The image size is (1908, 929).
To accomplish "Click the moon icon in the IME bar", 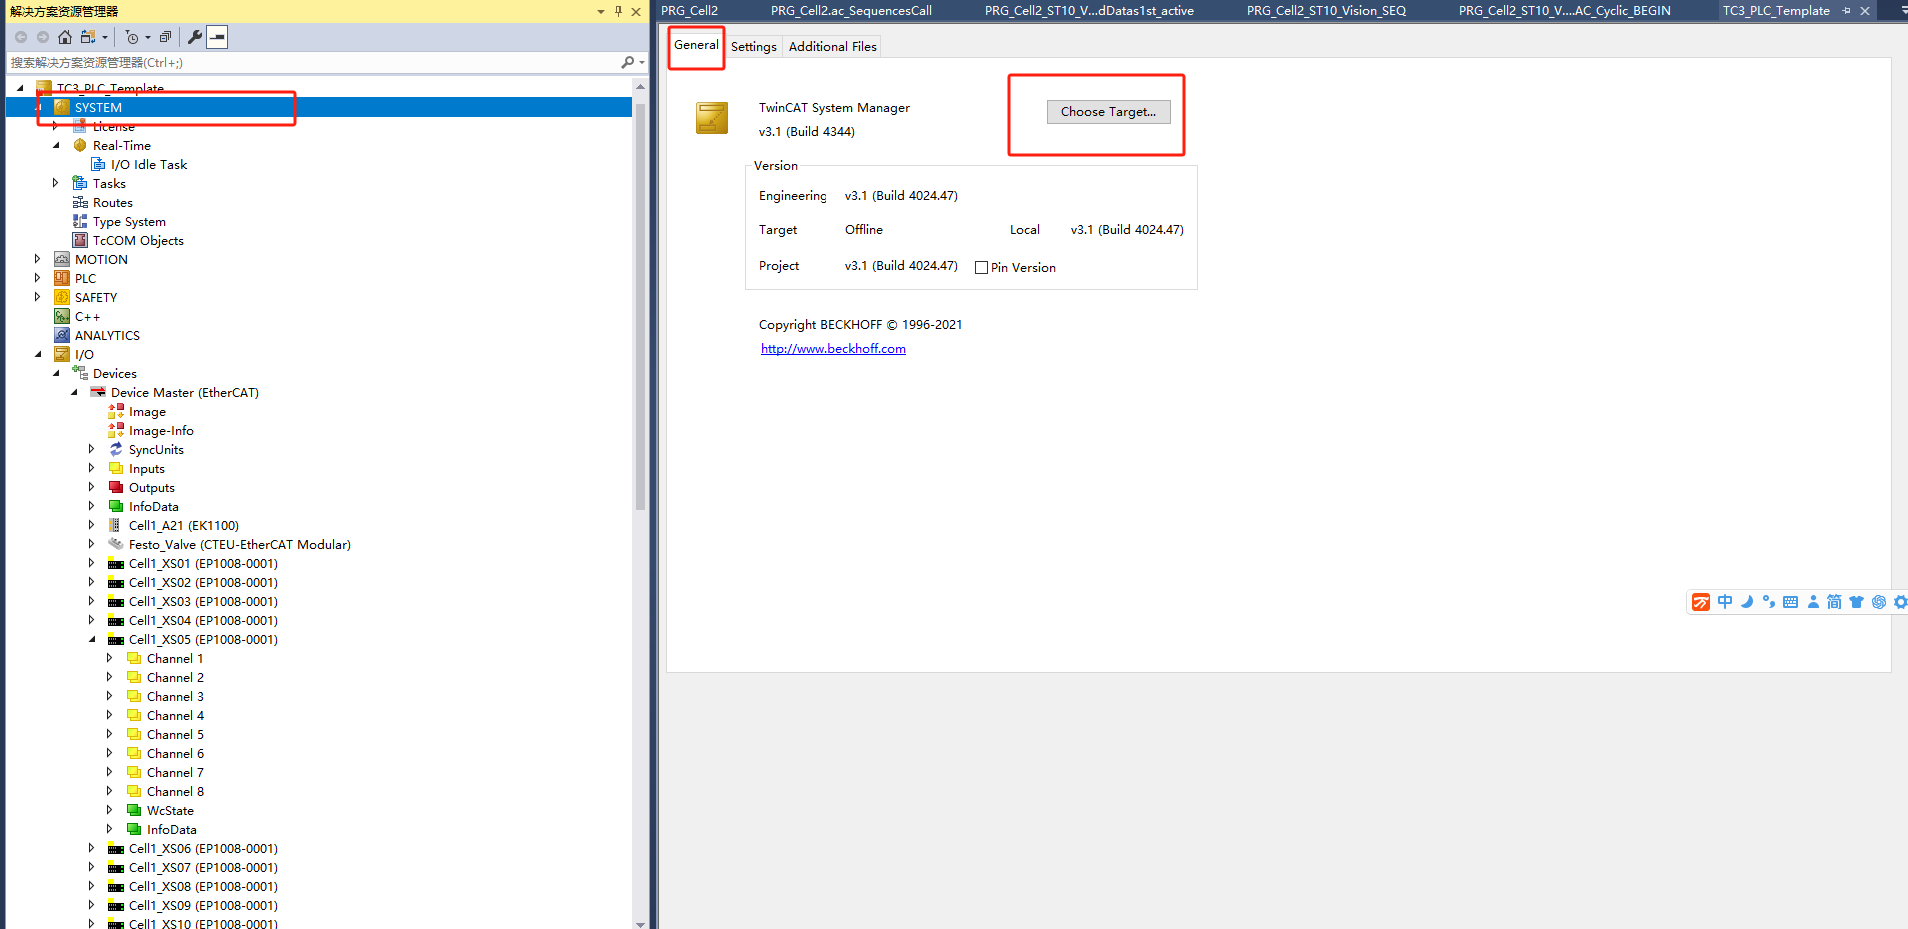I will [x=1747, y=602].
